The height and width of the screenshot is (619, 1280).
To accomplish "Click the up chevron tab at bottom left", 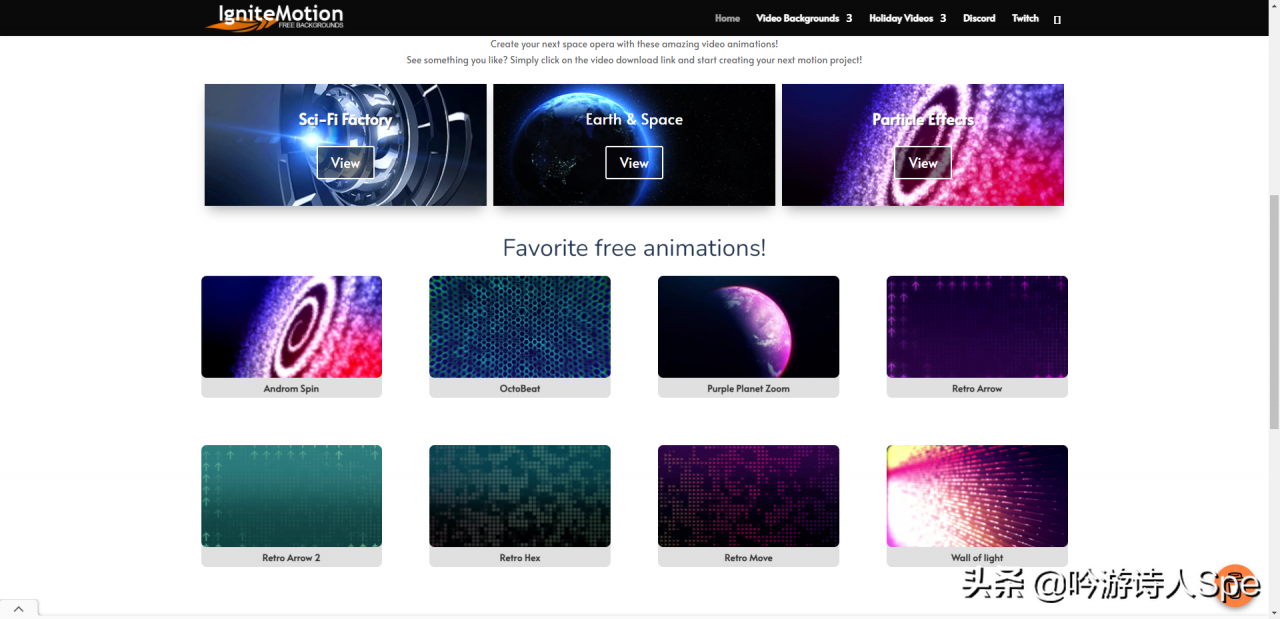I will (x=19, y=608).
